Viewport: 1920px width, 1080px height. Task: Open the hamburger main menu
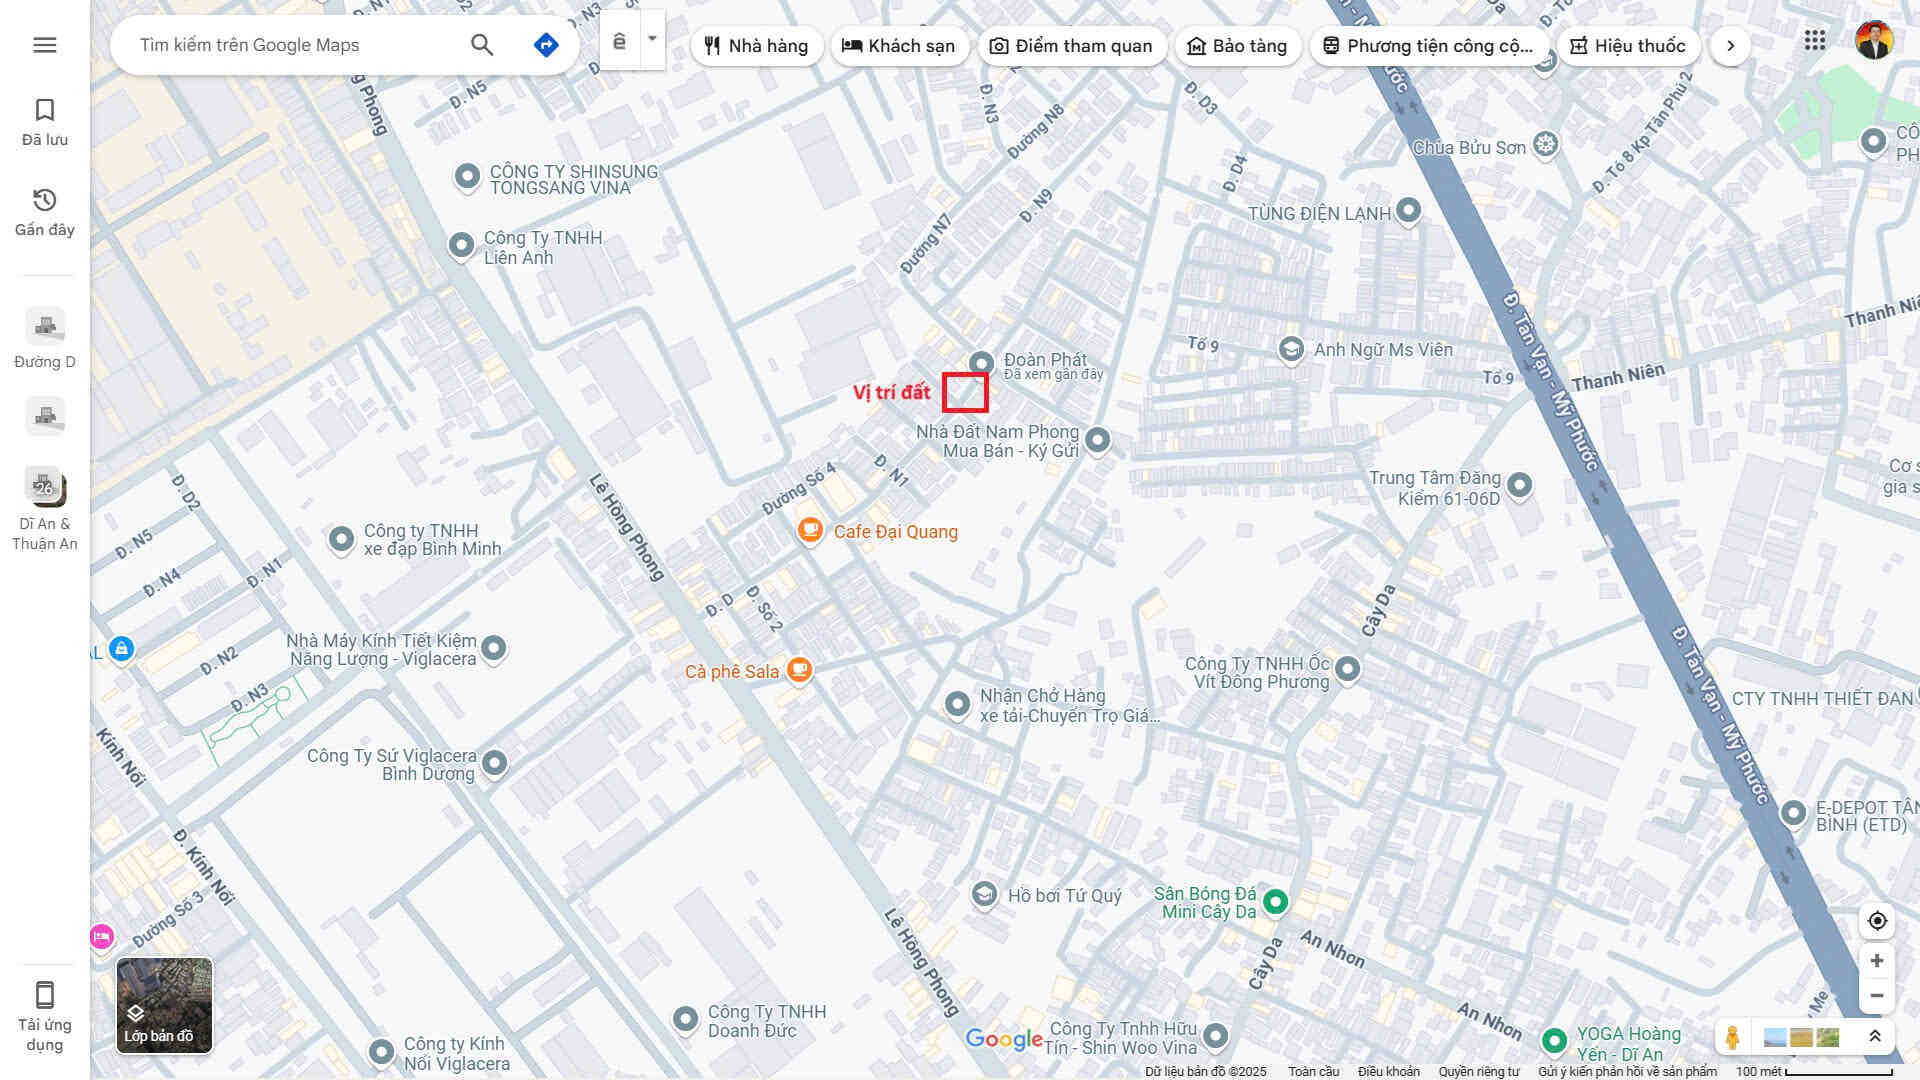(44, 45)
